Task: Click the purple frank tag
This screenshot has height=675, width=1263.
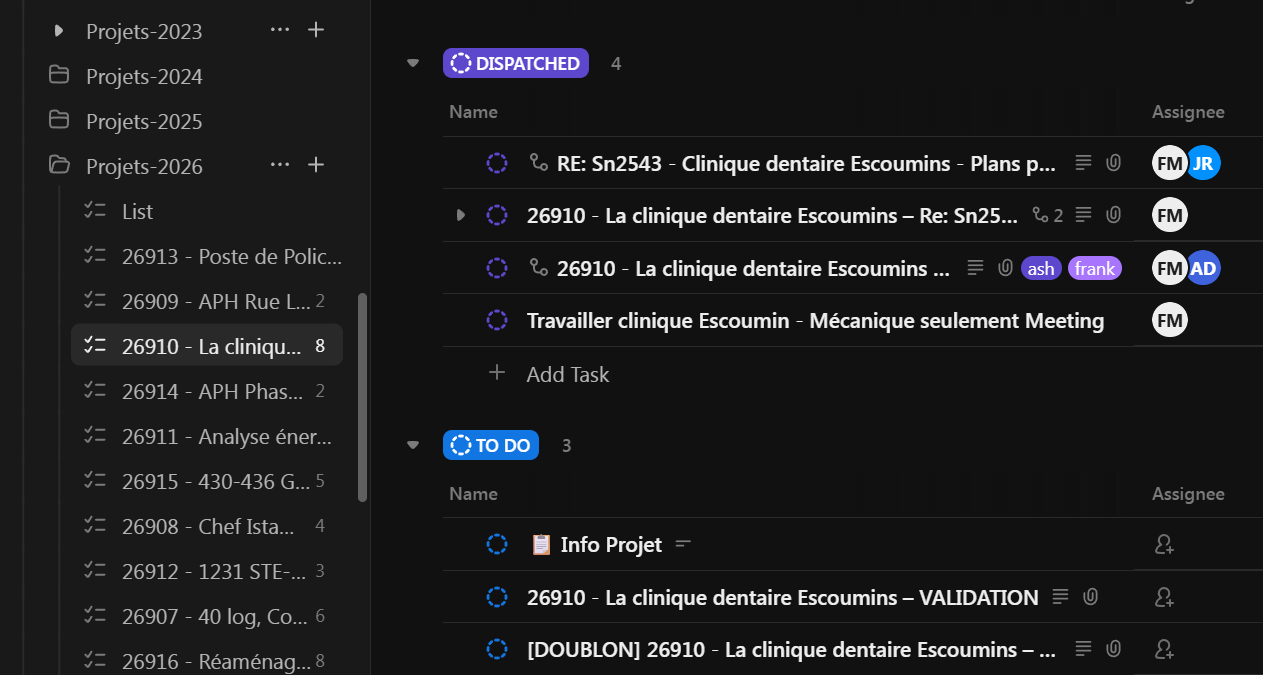Action: (x=1094, y=268)
